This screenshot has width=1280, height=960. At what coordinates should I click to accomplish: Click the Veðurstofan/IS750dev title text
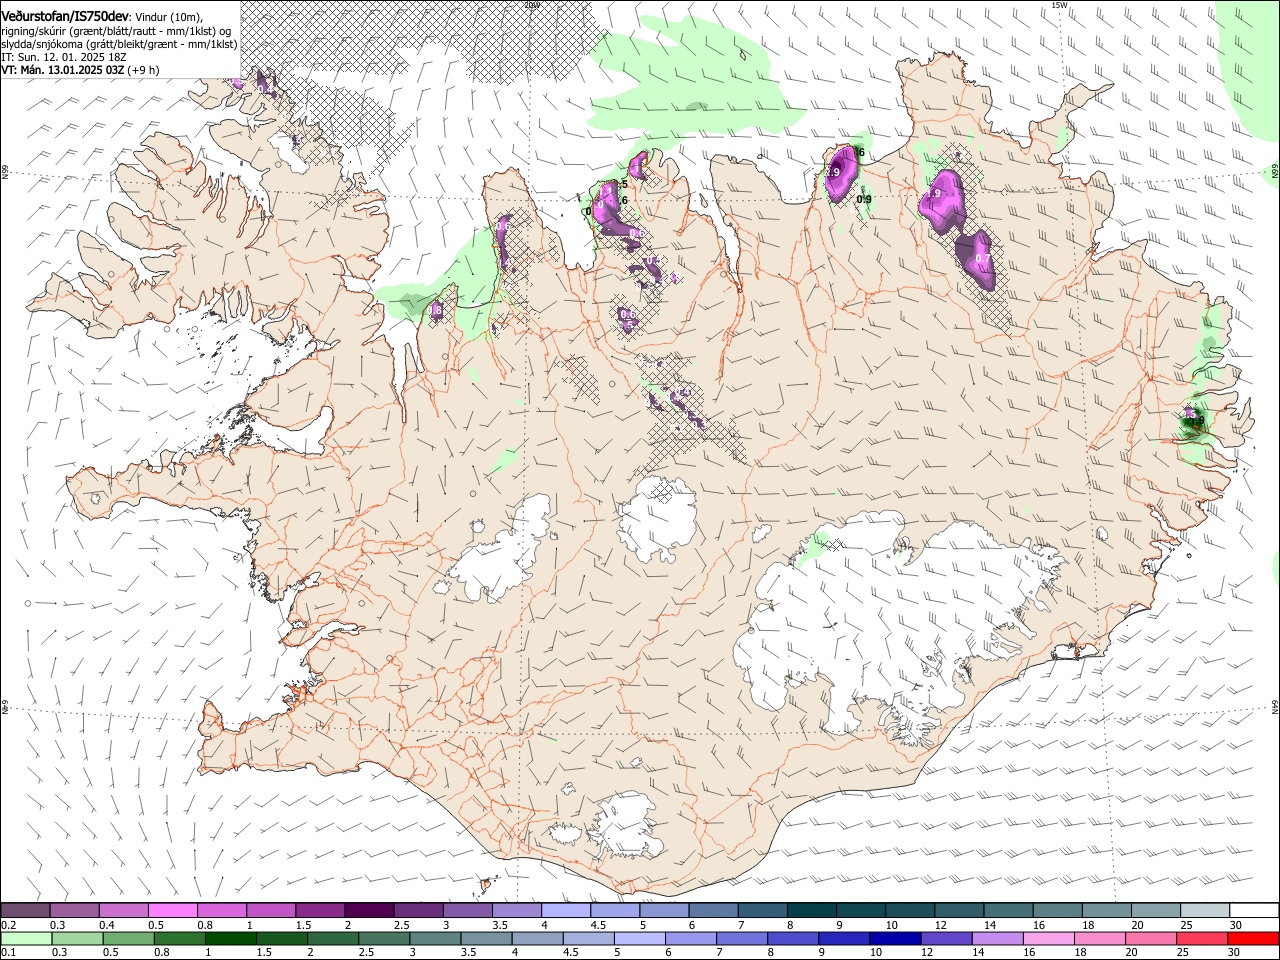(65, 17)
